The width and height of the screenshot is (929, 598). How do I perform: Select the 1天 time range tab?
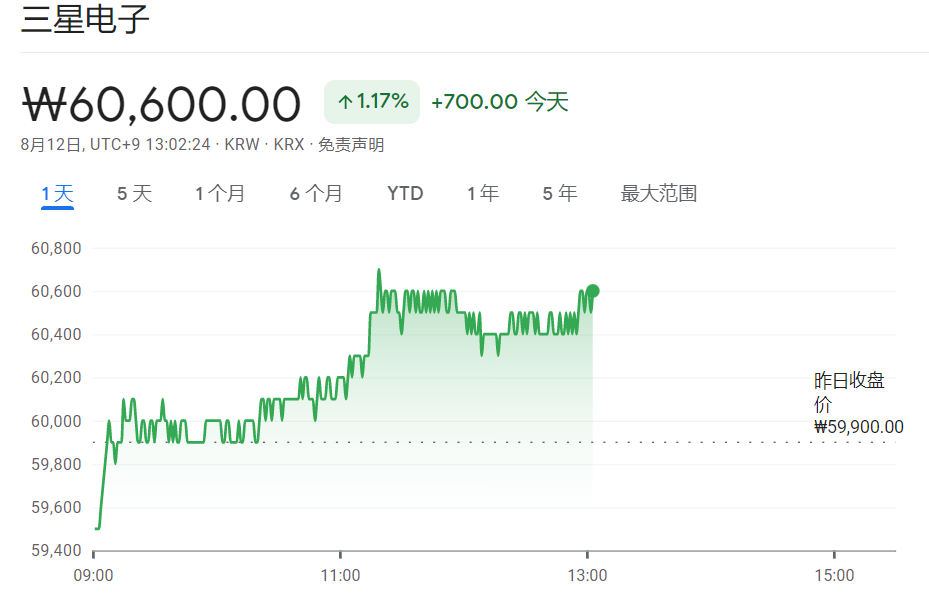57,193
